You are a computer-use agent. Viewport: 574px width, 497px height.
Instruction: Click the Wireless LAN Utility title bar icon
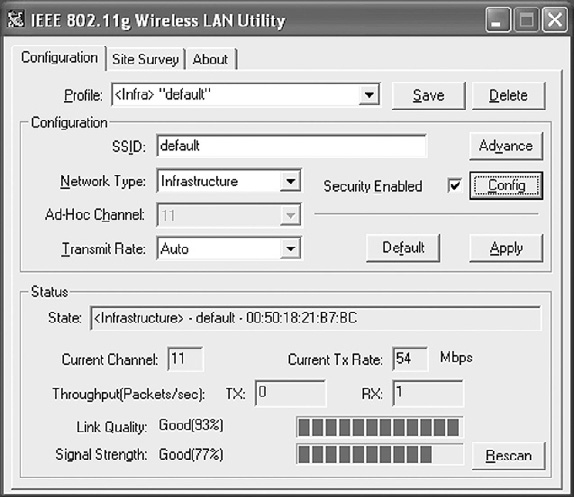16,19
